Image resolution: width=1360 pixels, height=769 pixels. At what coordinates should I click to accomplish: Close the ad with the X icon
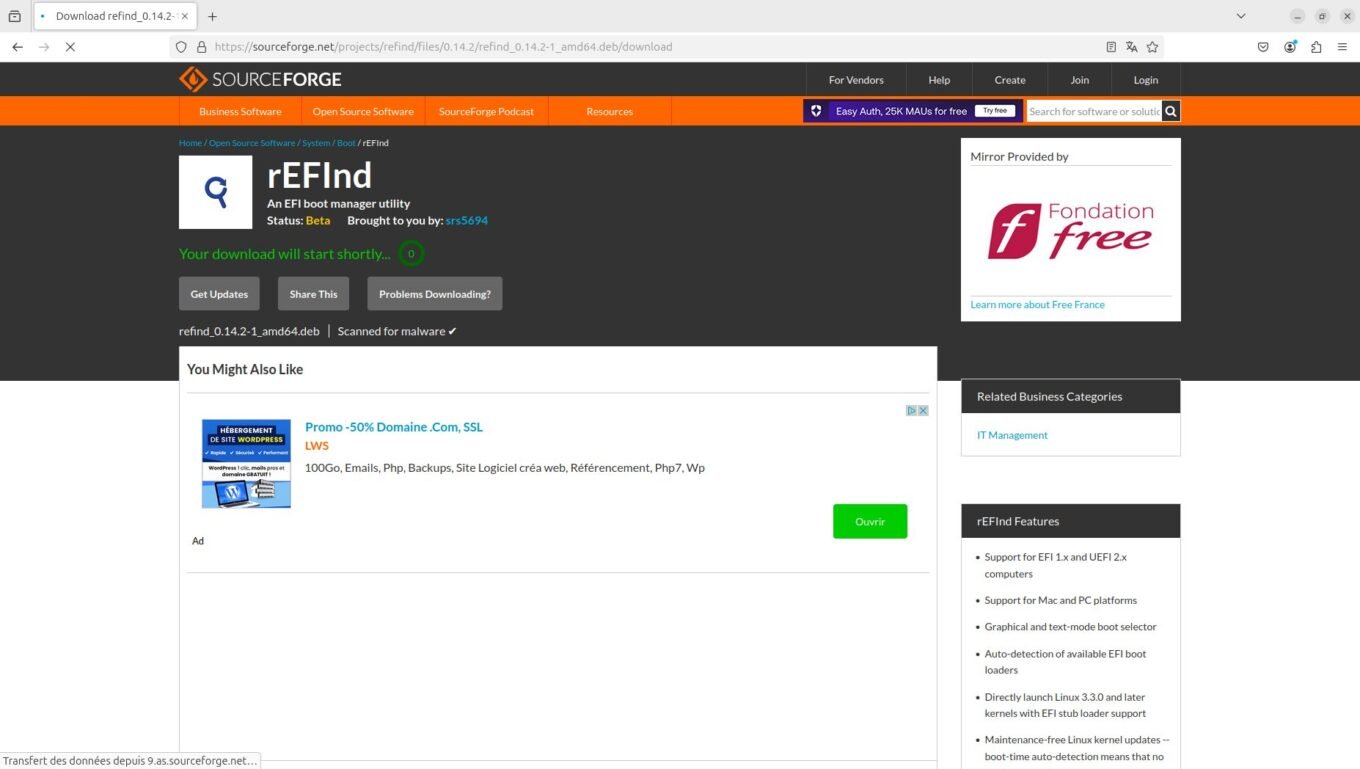pos(923,411)
